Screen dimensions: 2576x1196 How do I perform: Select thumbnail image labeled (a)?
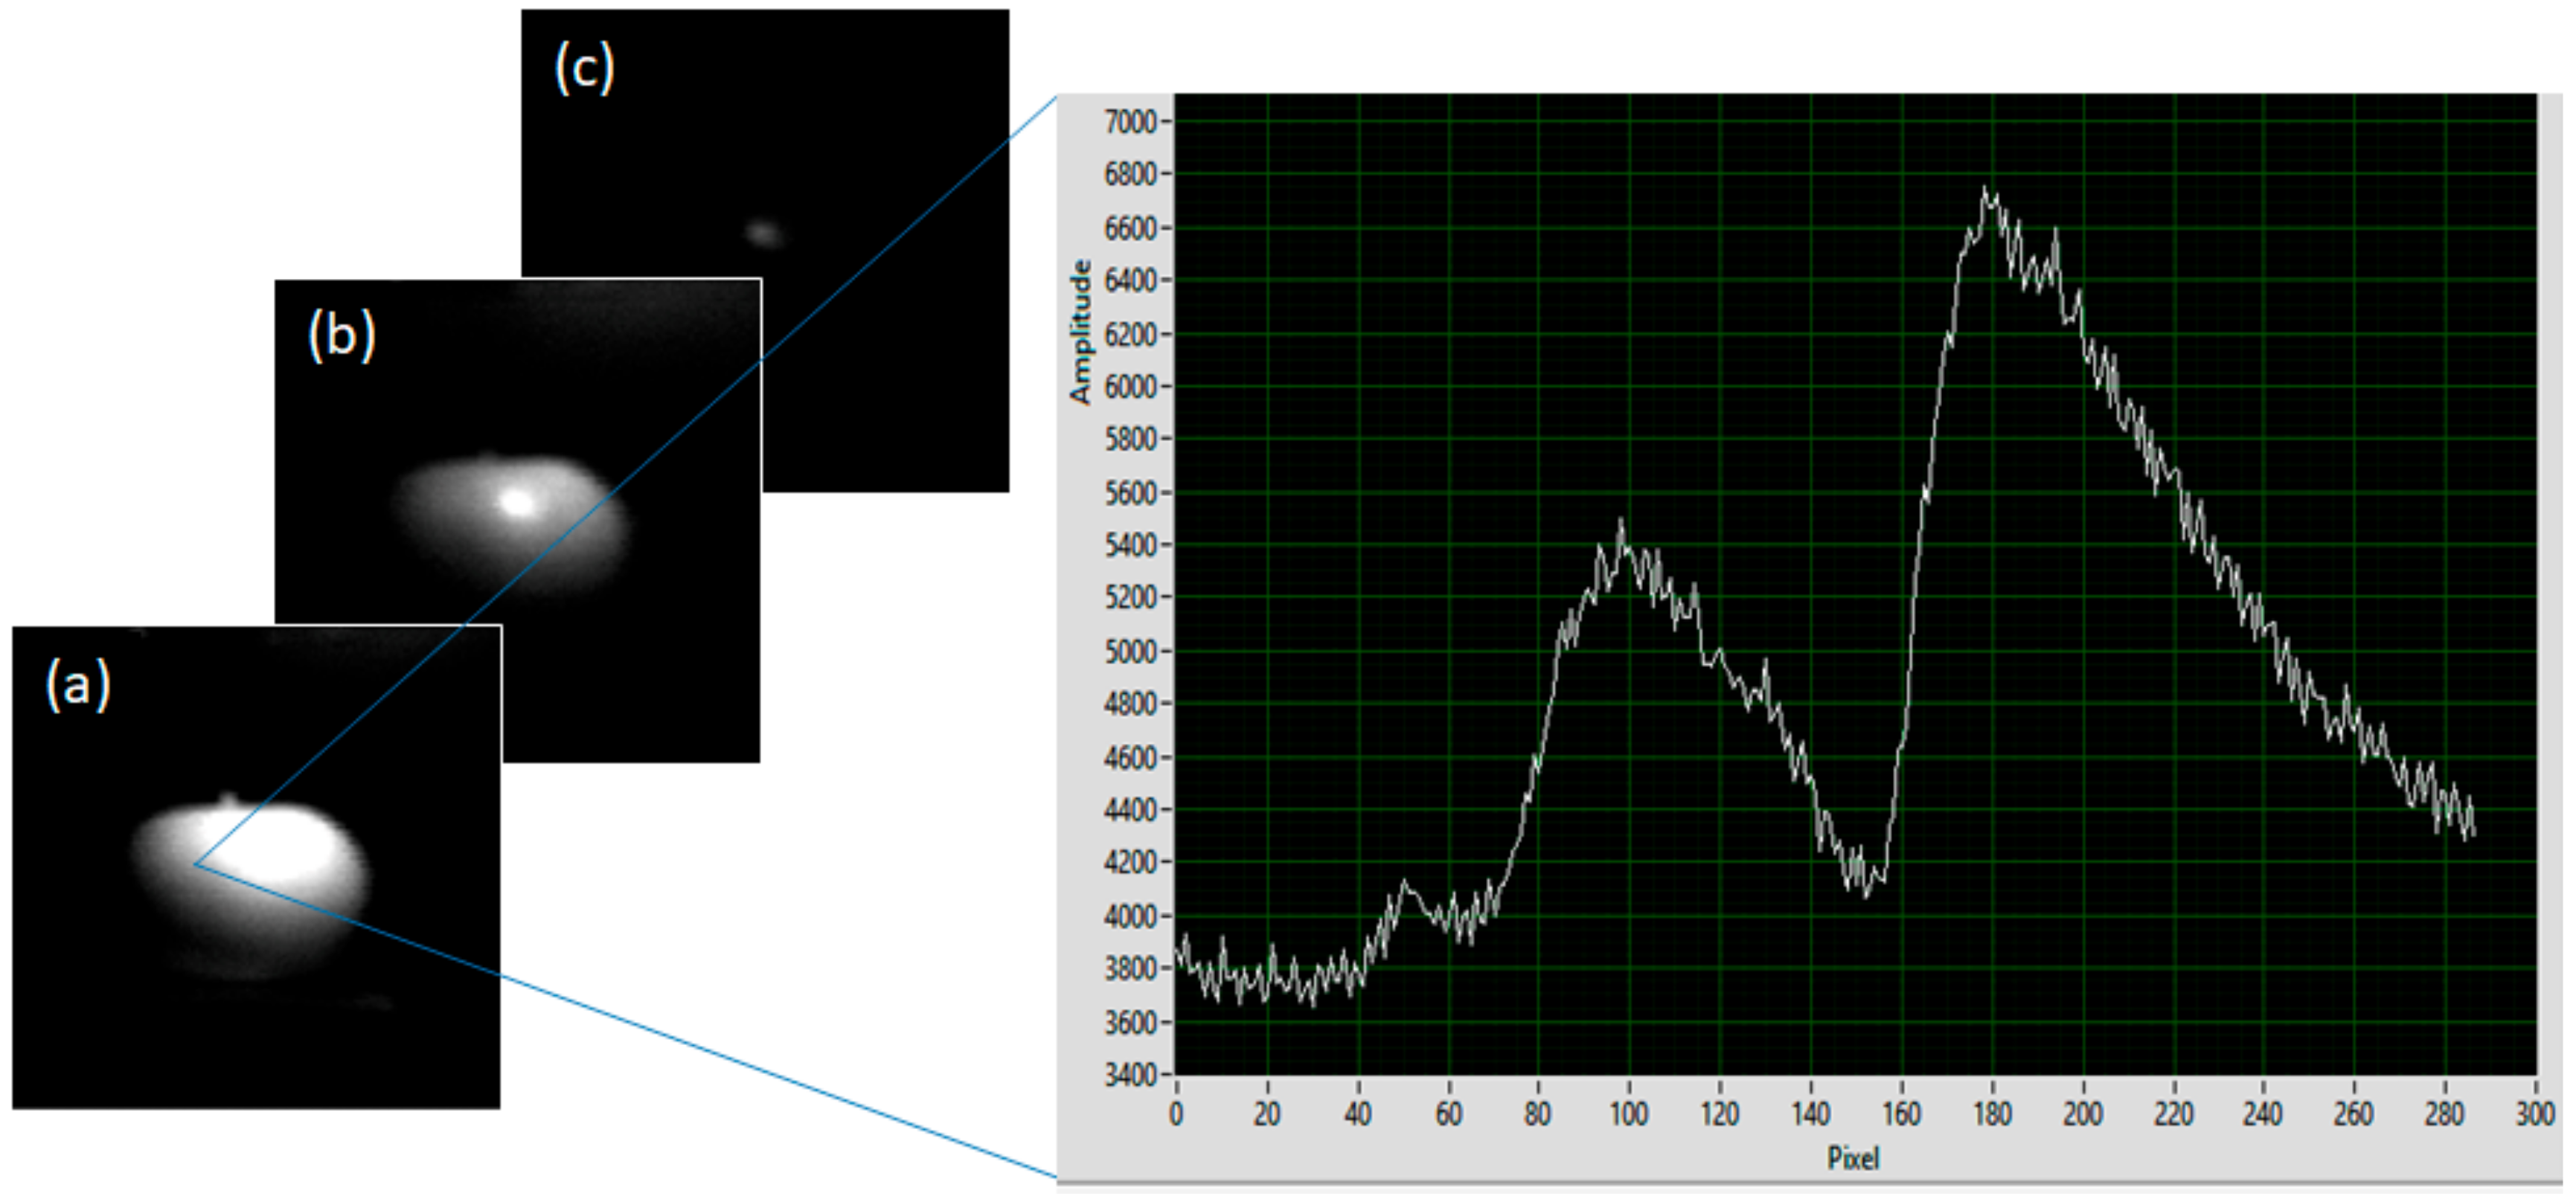[256, 867]
